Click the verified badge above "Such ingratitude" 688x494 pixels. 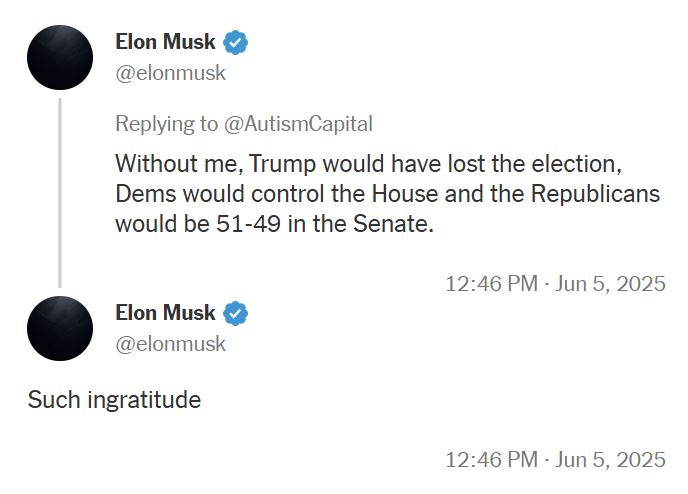click(236, 313)
